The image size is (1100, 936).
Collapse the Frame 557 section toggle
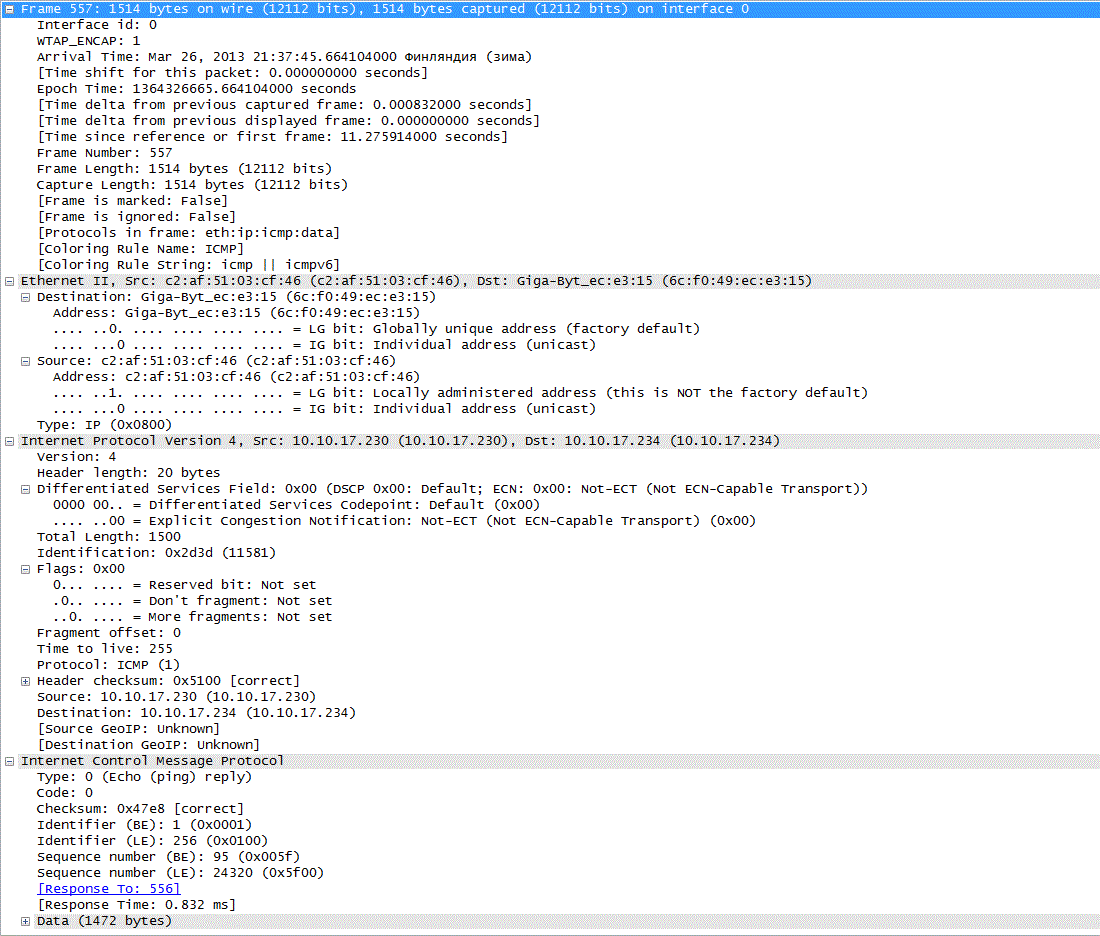pos(9,9)
